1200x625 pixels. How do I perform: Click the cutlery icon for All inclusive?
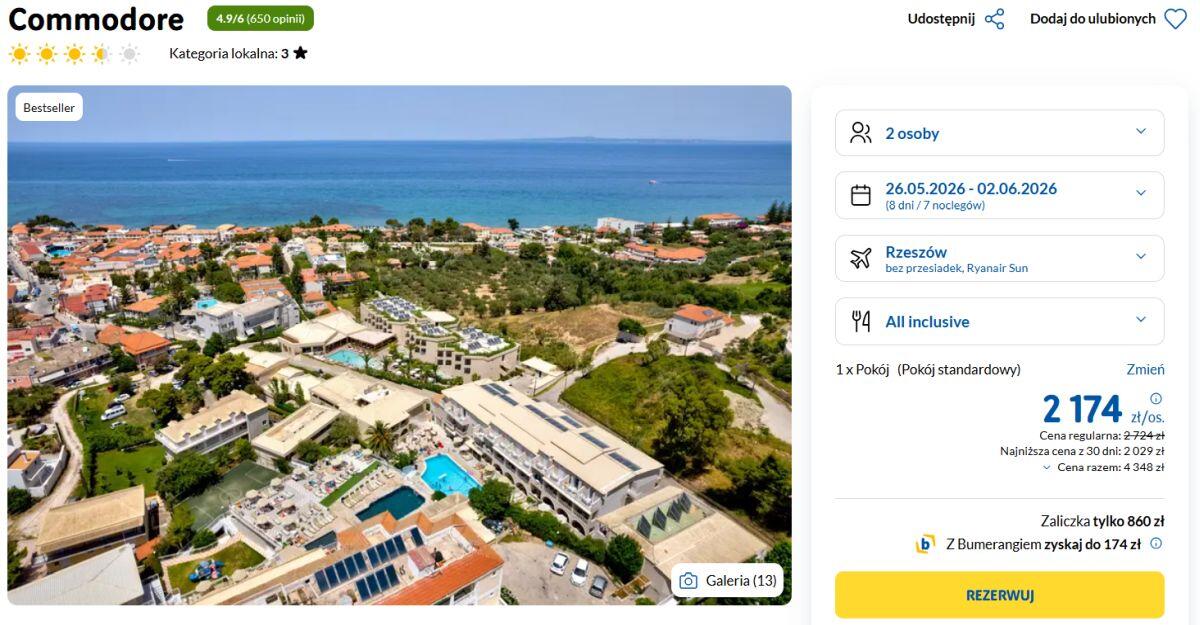[x=860, y=321]
